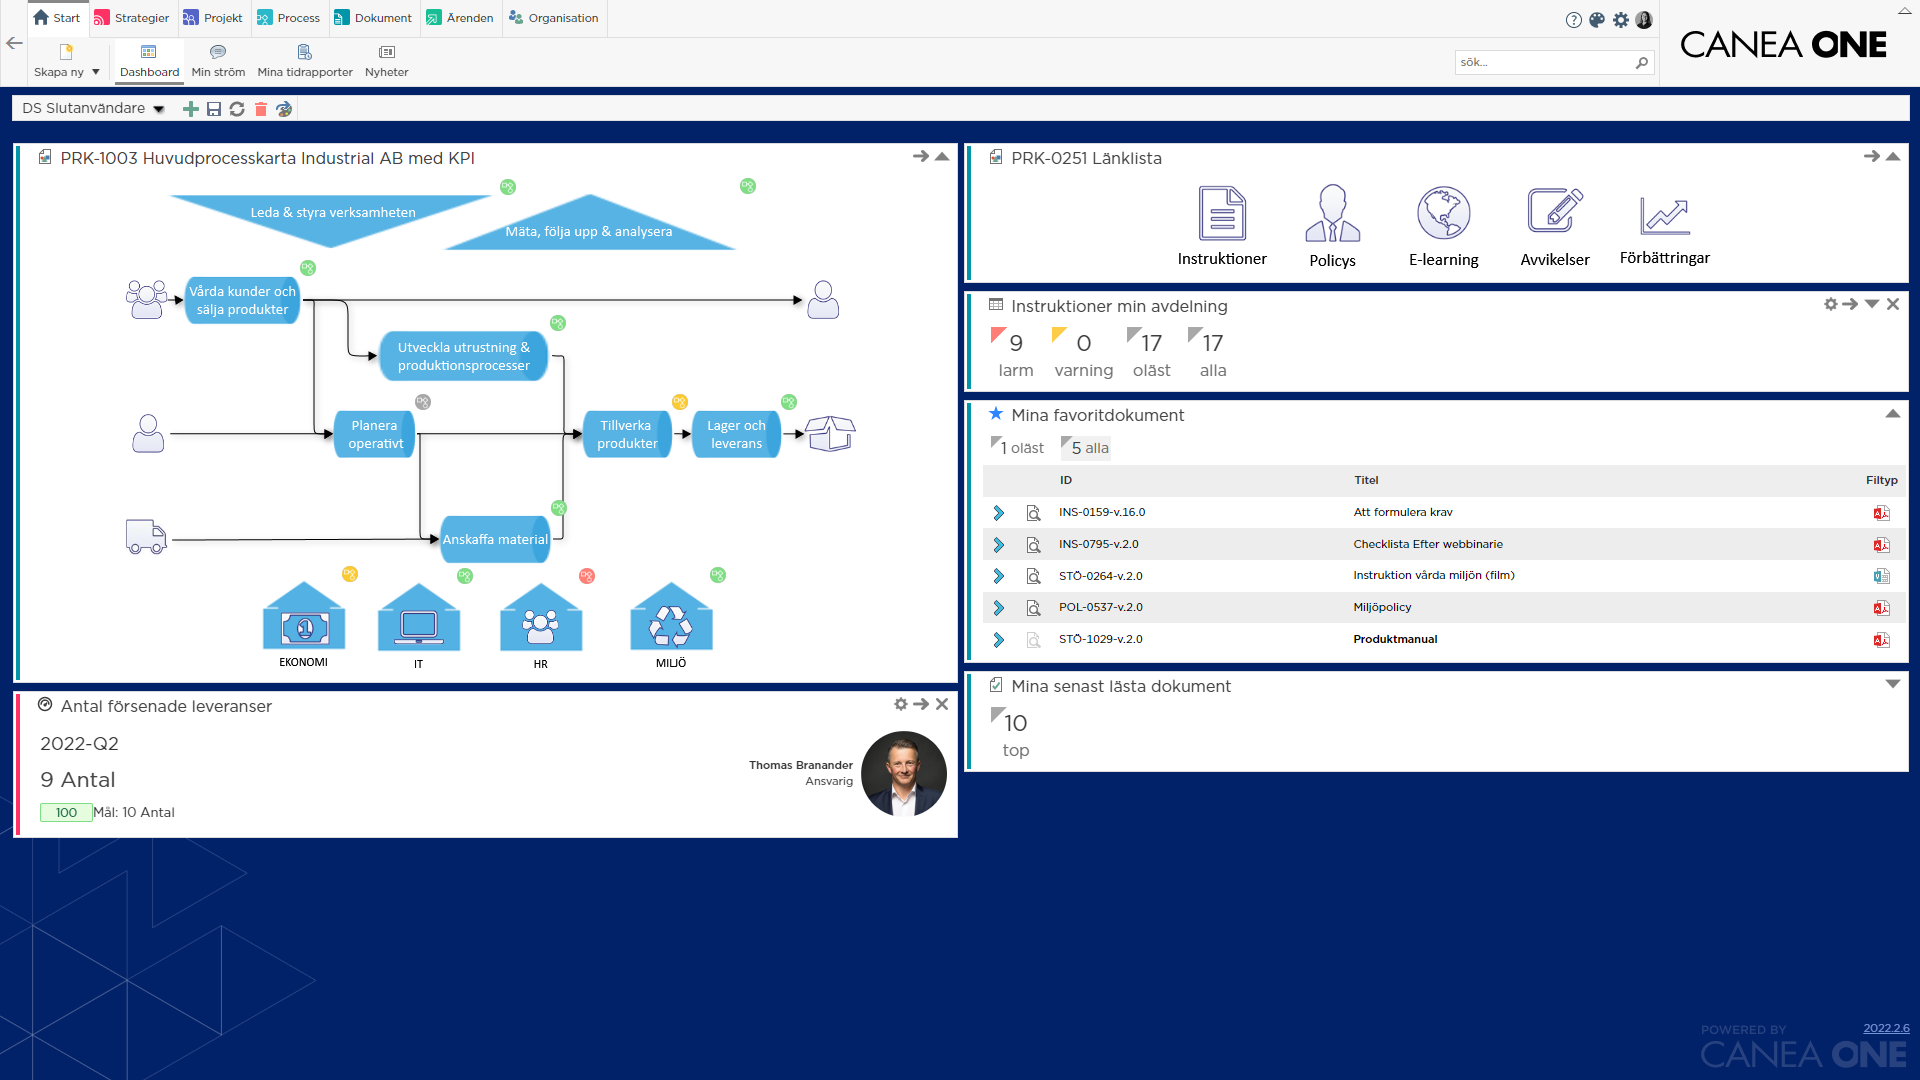Show only oläst favorite documents
Image resolution: width=1920 pixels, height=1080 pixels.
click(x=1020, y=448)
